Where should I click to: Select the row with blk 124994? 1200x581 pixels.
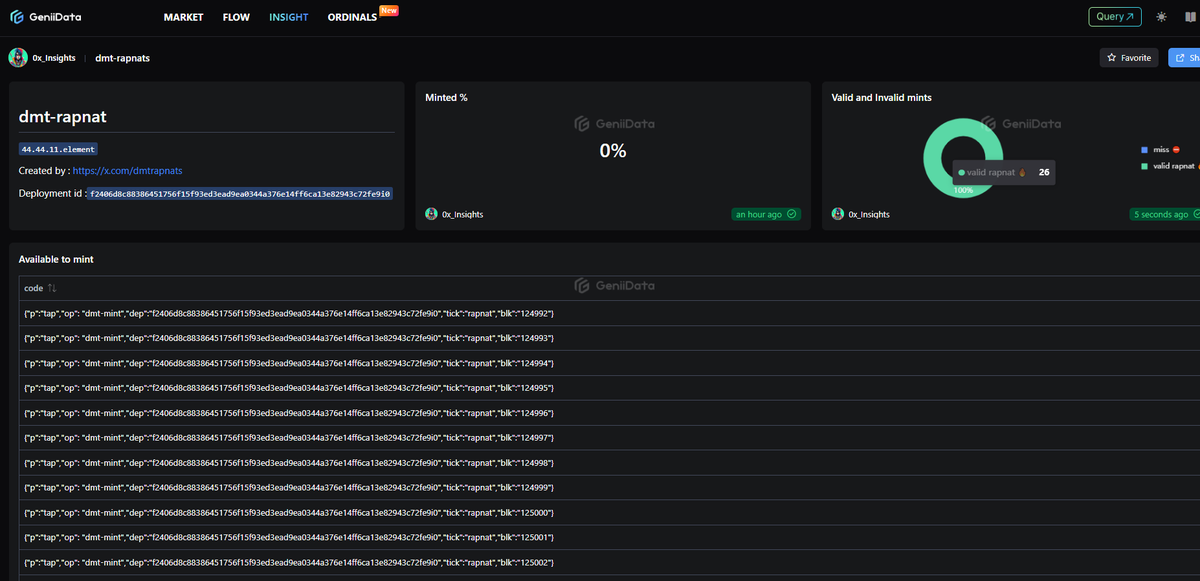click(609, 364)
